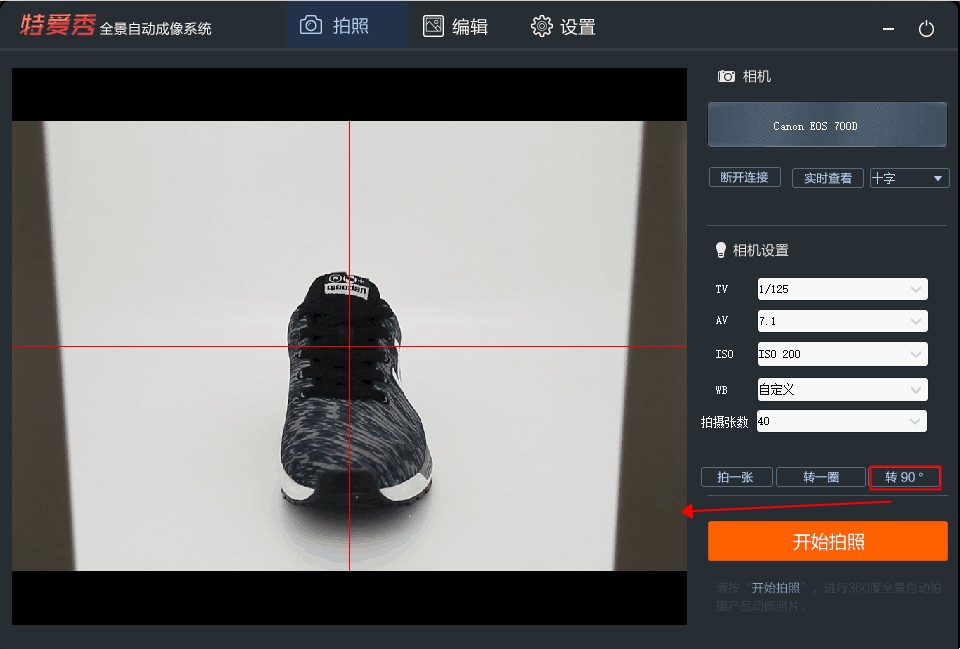Click the orange 开始拍照 button
This screenshot has height=649, width=960.
pyautogui.click(x=828, y=541)
